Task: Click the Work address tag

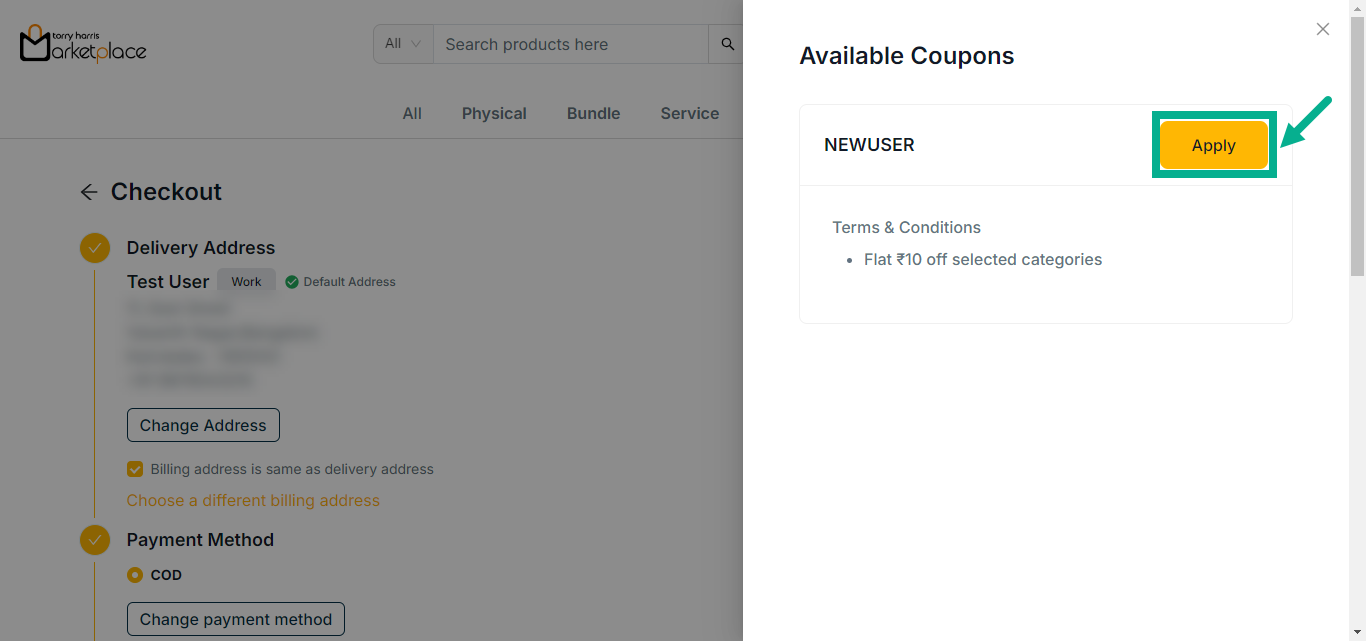Action: (x=246, y=282)
